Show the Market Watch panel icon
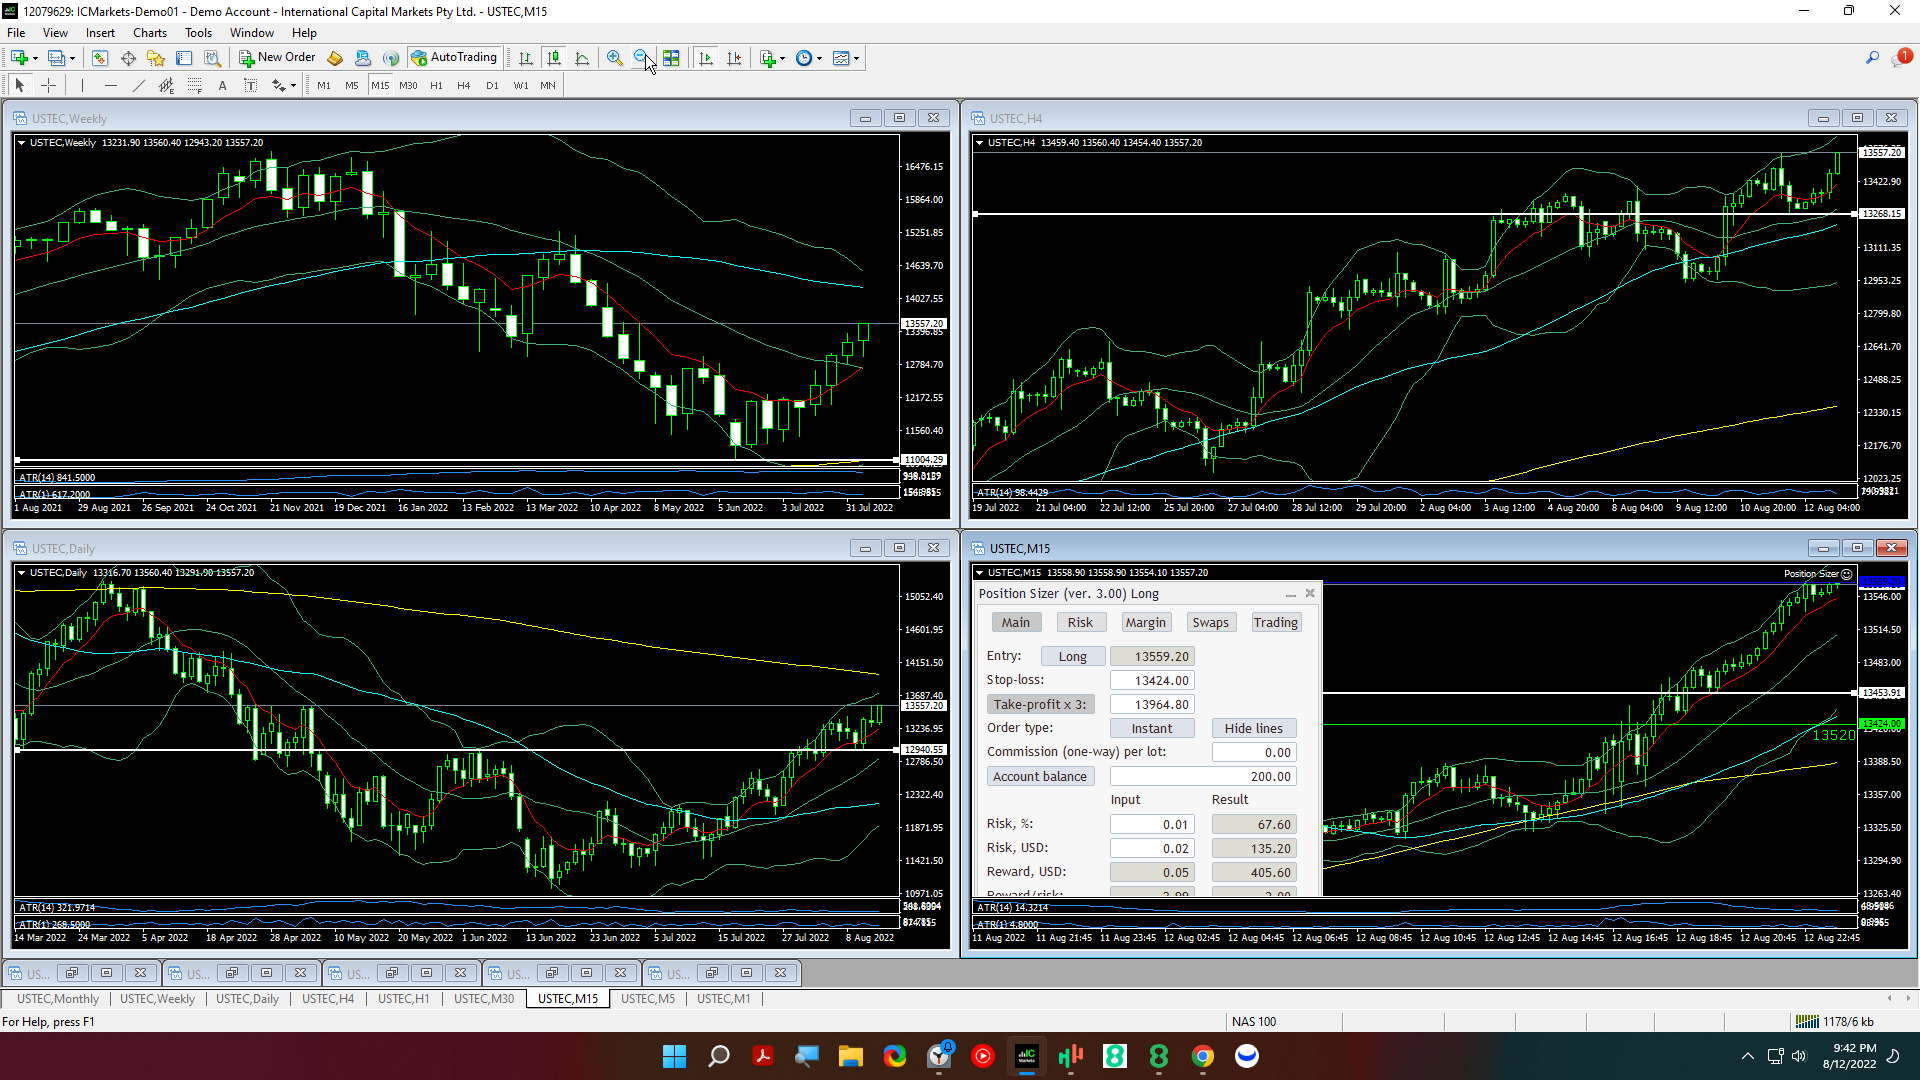 [x=100, y=58]
